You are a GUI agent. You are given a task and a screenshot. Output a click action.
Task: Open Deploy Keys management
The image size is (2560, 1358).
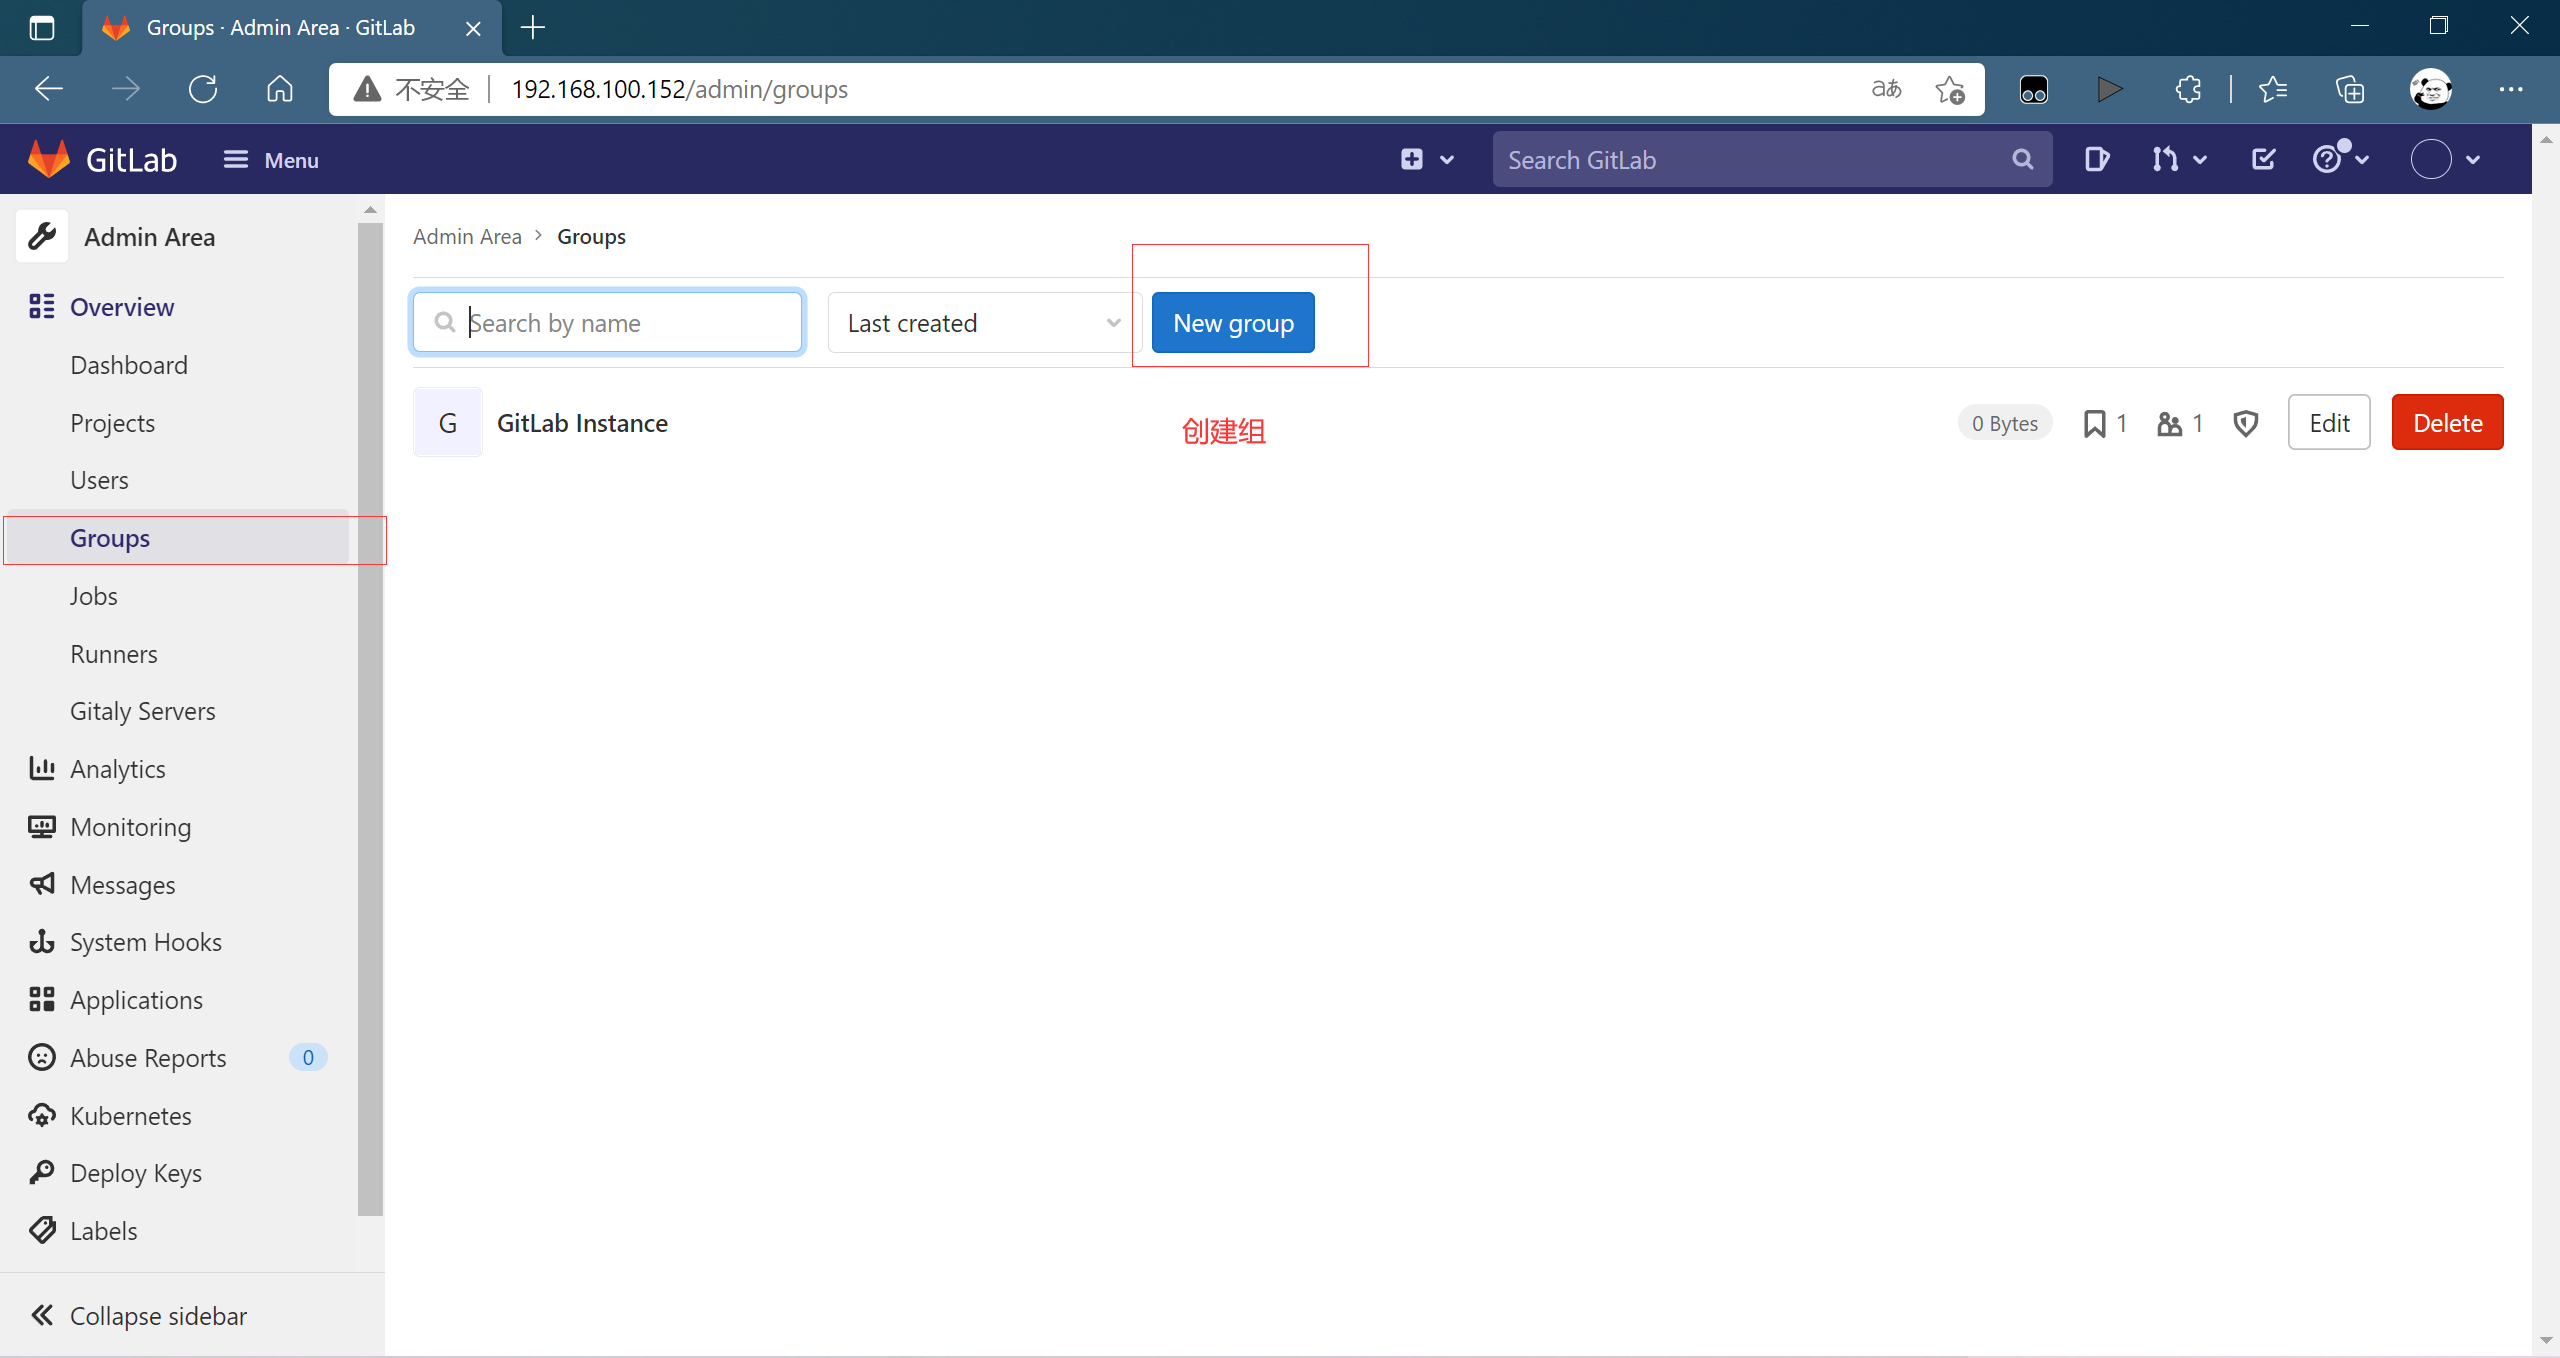(x=135, y=1172)
